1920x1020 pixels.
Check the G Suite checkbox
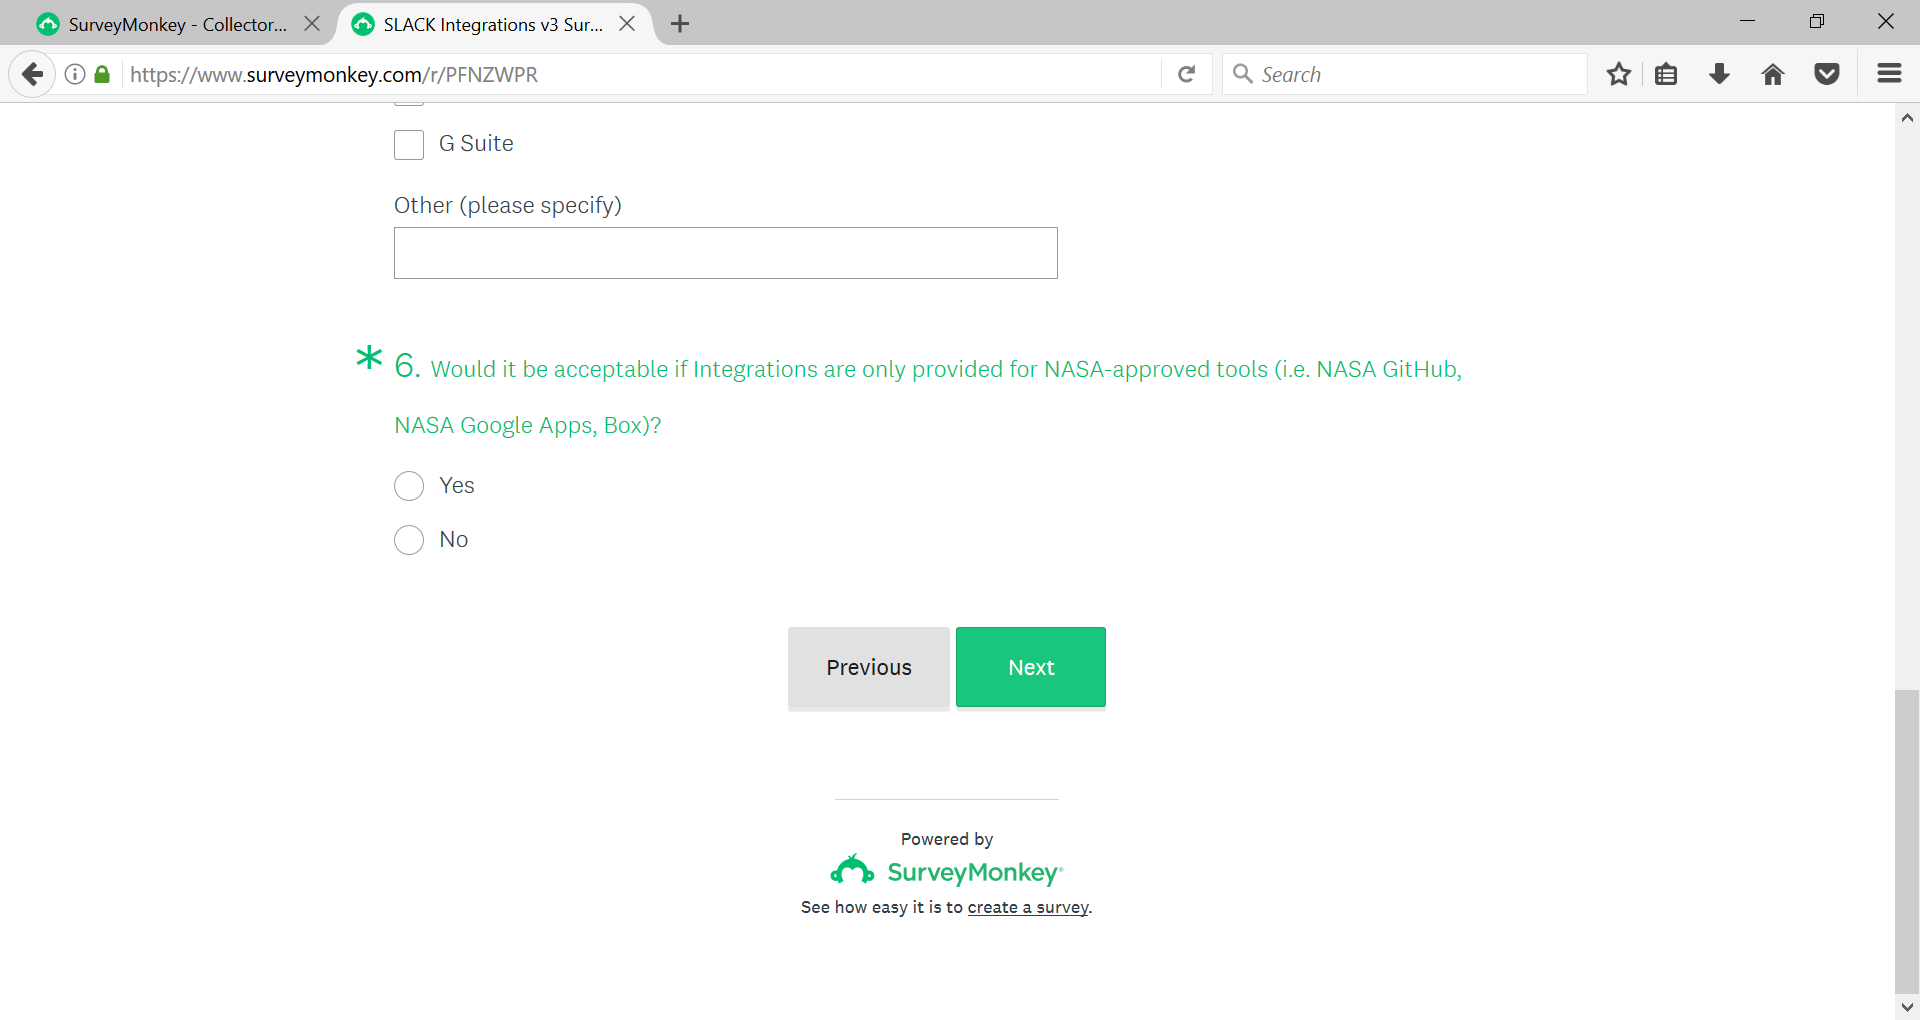click(x=409, y=145)
